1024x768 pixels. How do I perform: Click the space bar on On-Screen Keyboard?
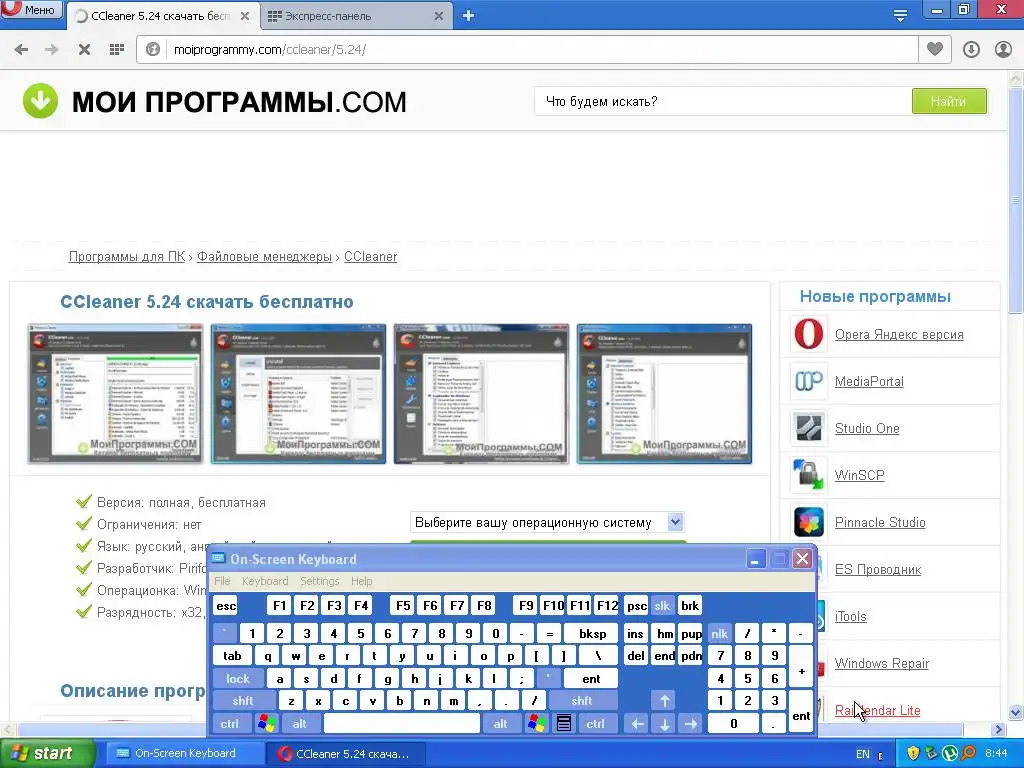click(402, 724)
